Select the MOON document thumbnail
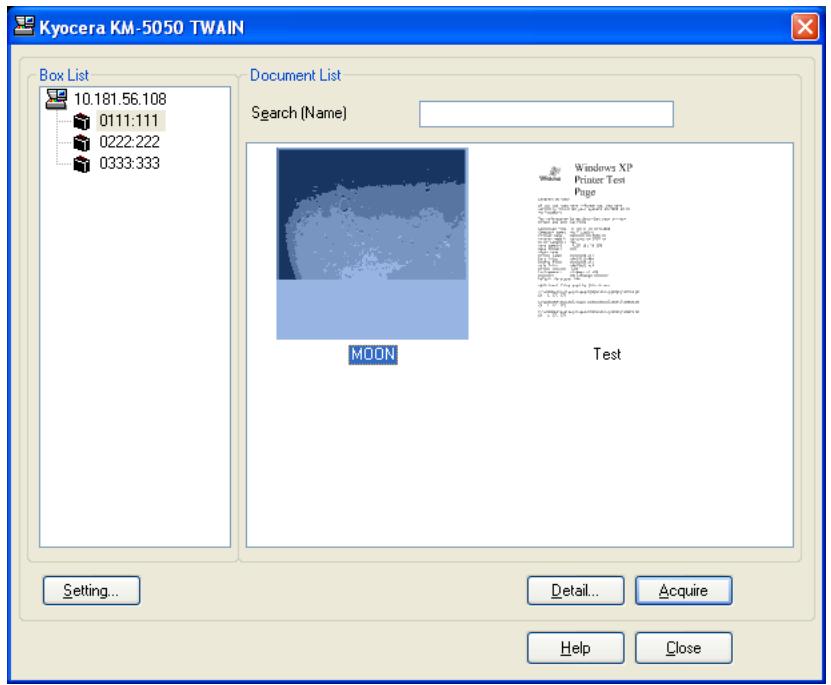 point(372,244)
